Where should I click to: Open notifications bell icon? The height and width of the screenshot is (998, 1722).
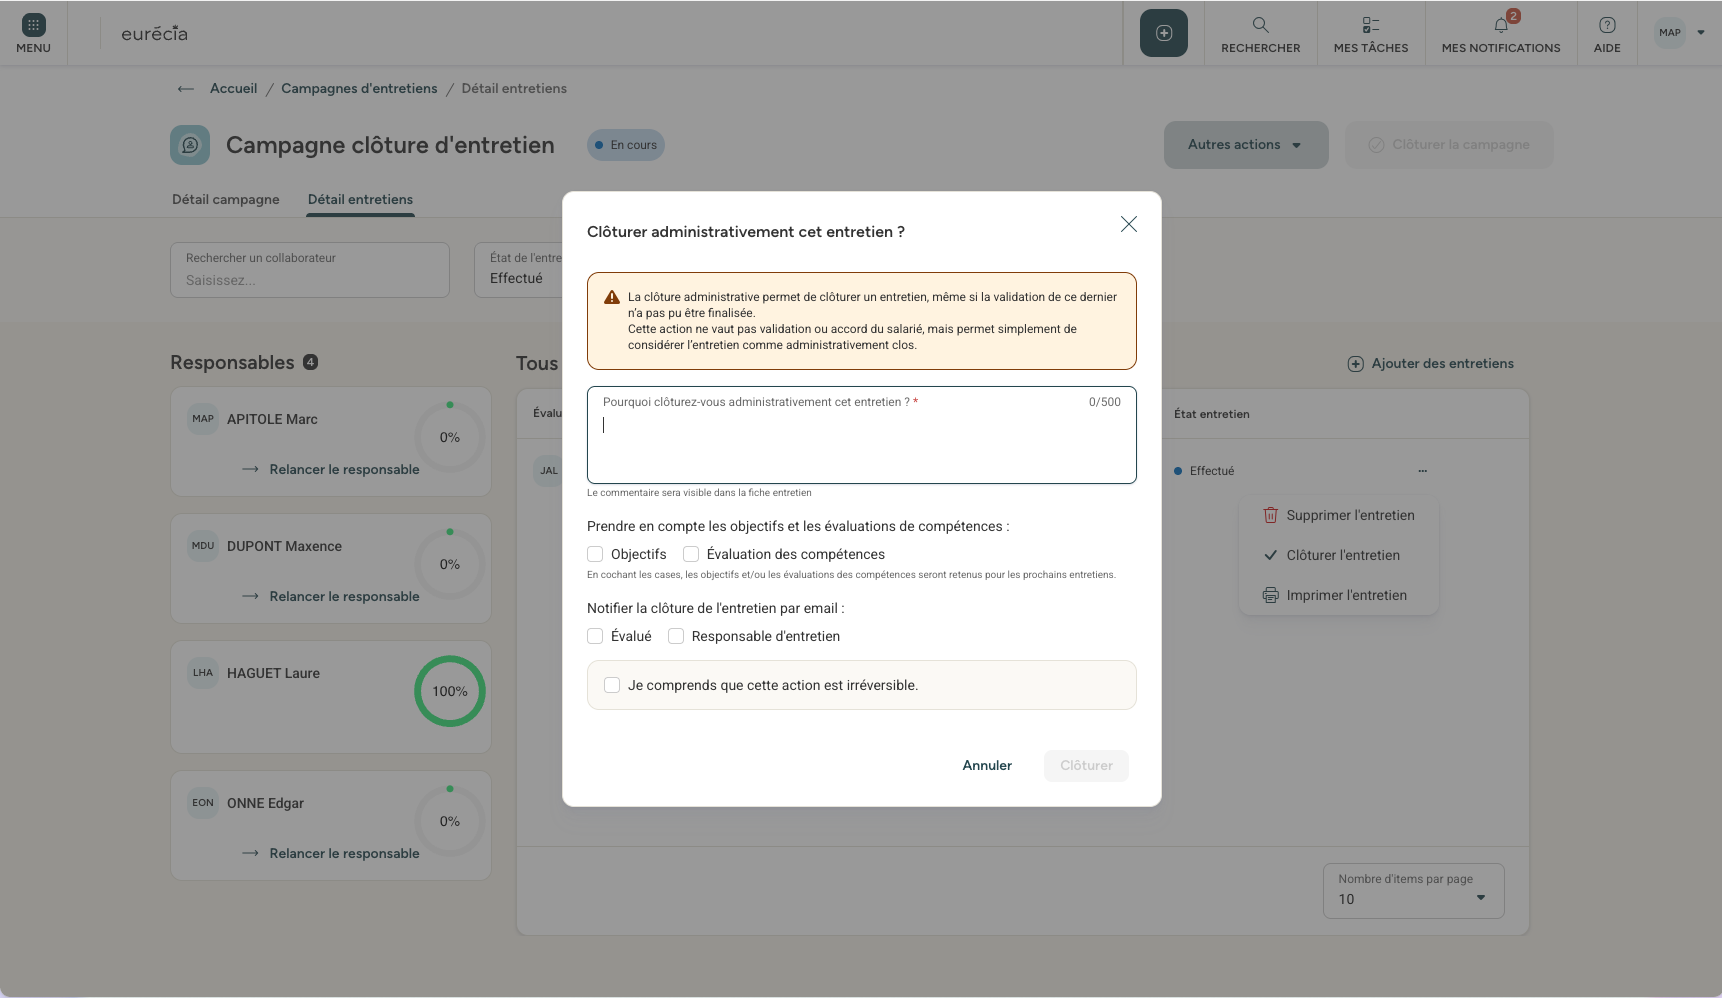[x=1501, y=25]
